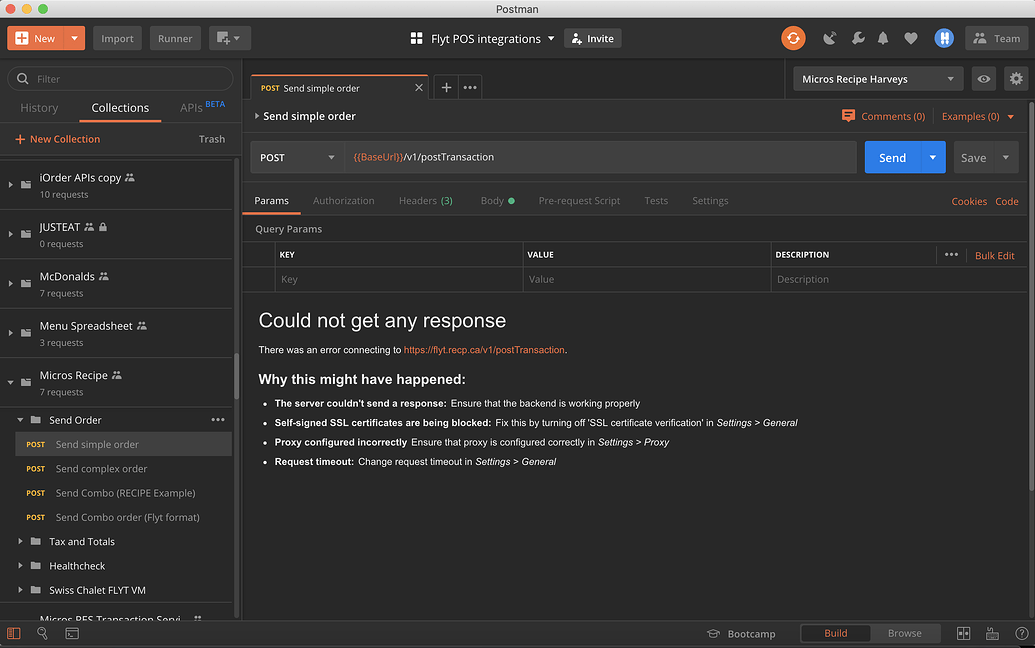Click the Bulk Edit link
The image size is (1035, 648).
pos(994,255)
